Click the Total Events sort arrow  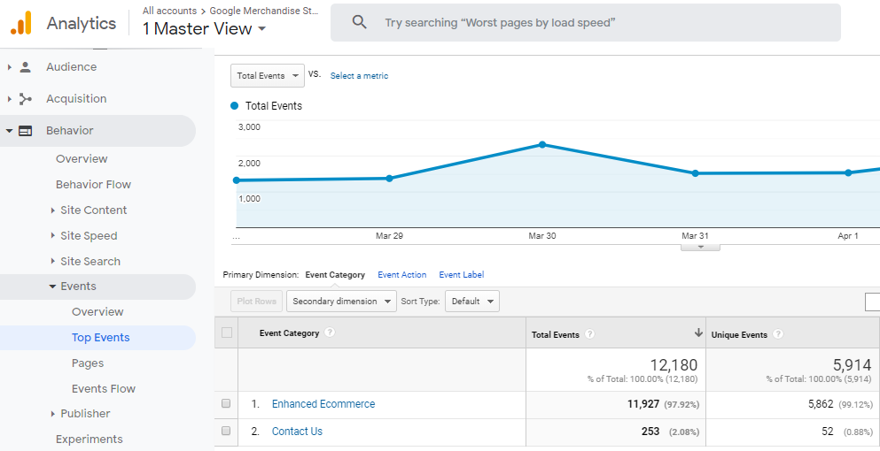(x=698, y=333)
